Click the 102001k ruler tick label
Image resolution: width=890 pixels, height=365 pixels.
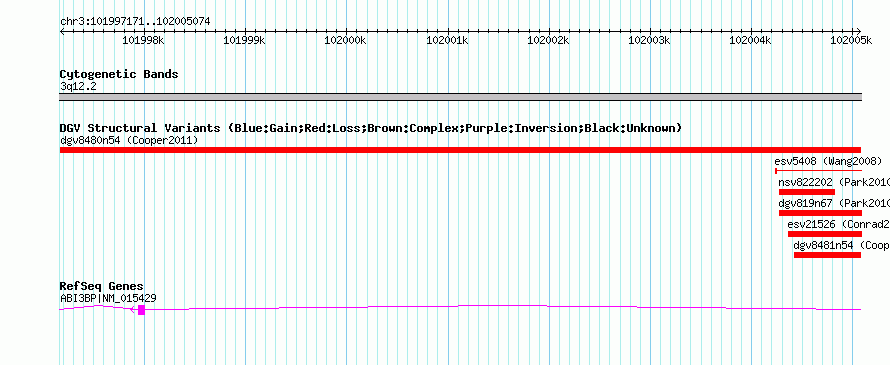pos(447,40)
